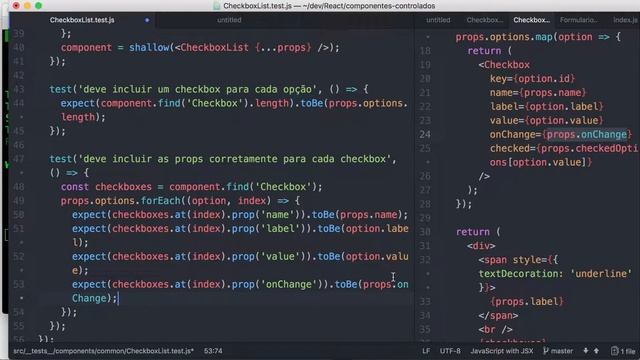Click the modified-dot on CheckboxList.test.js tab
Image resolution: width=640 pixels, height=360 pixels.
pyautogui.click(x=147, y=20)
